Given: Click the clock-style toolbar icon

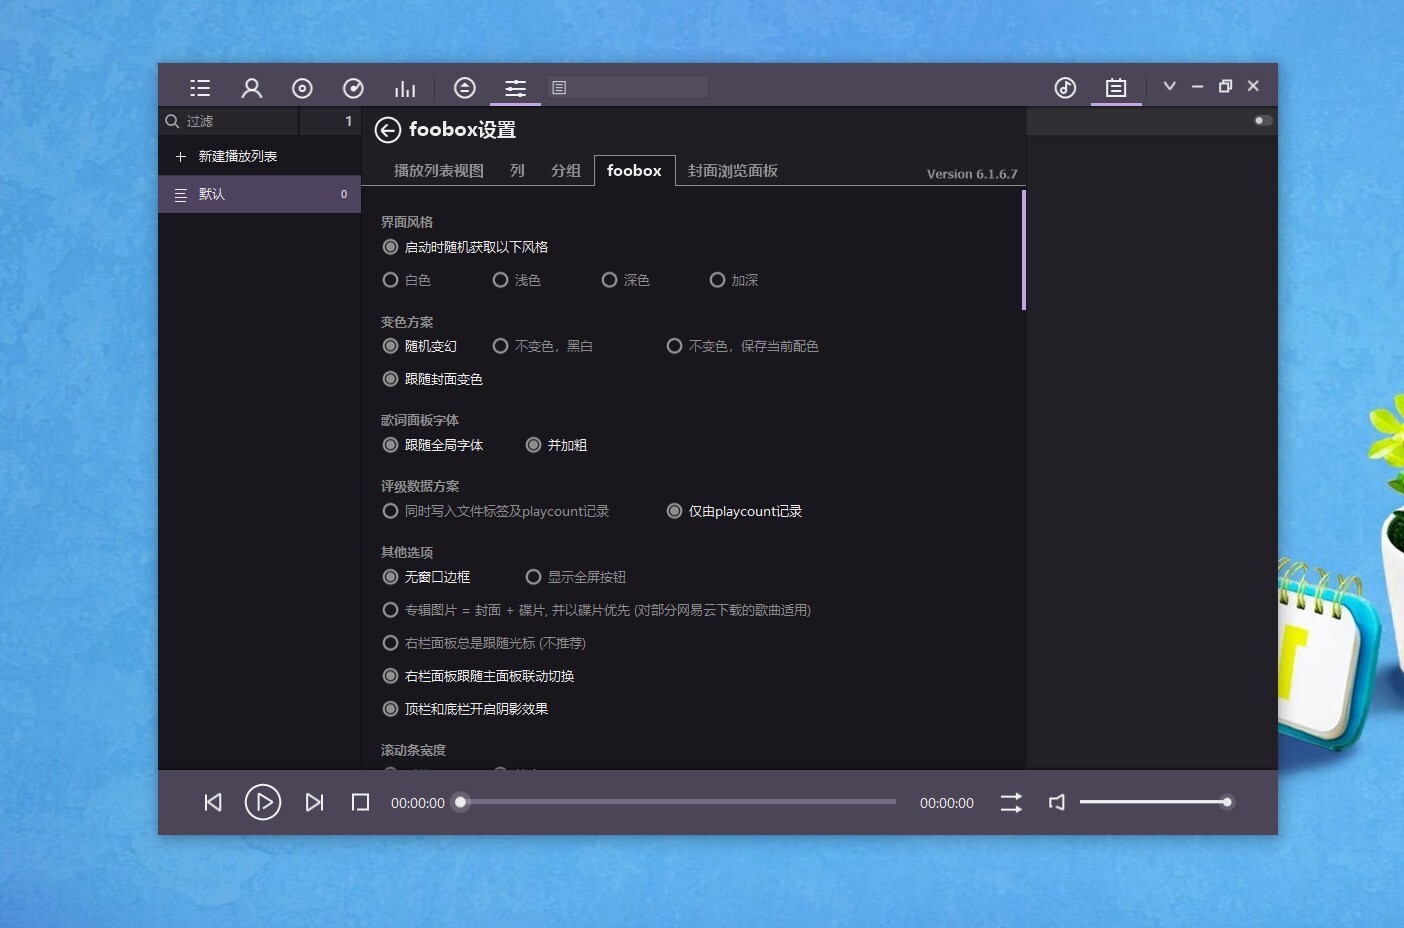Looking at the screenshot, I should click(353, 87).
